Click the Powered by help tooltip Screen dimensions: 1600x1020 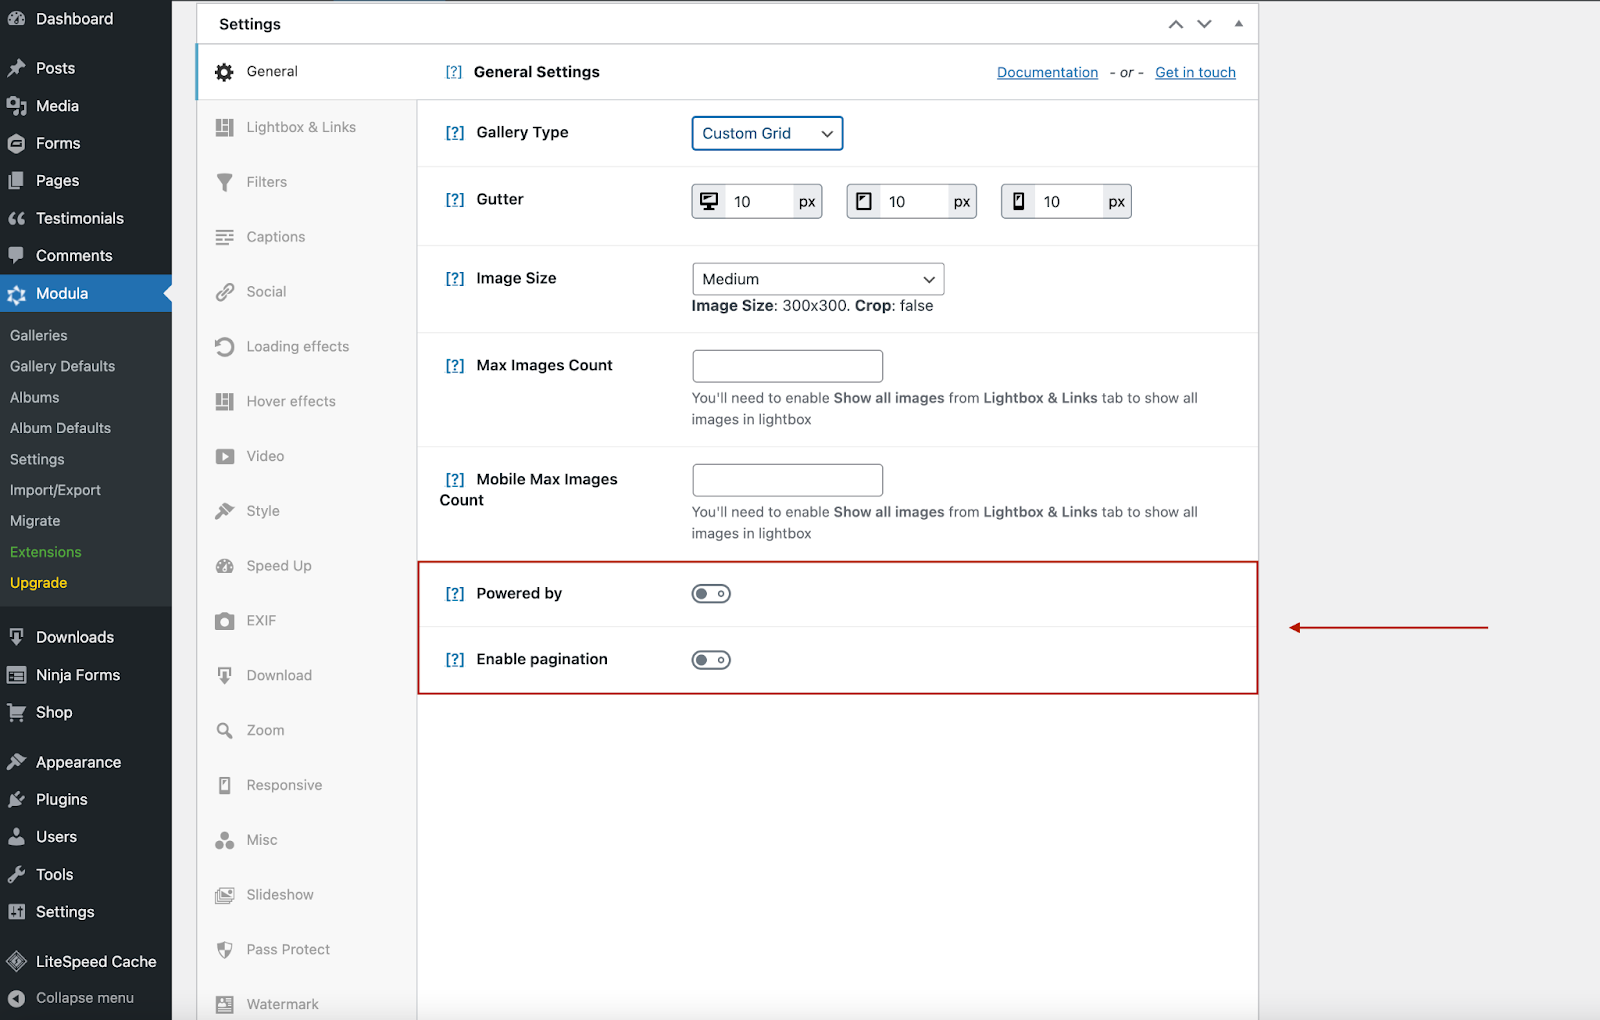[x=455, y=594]
